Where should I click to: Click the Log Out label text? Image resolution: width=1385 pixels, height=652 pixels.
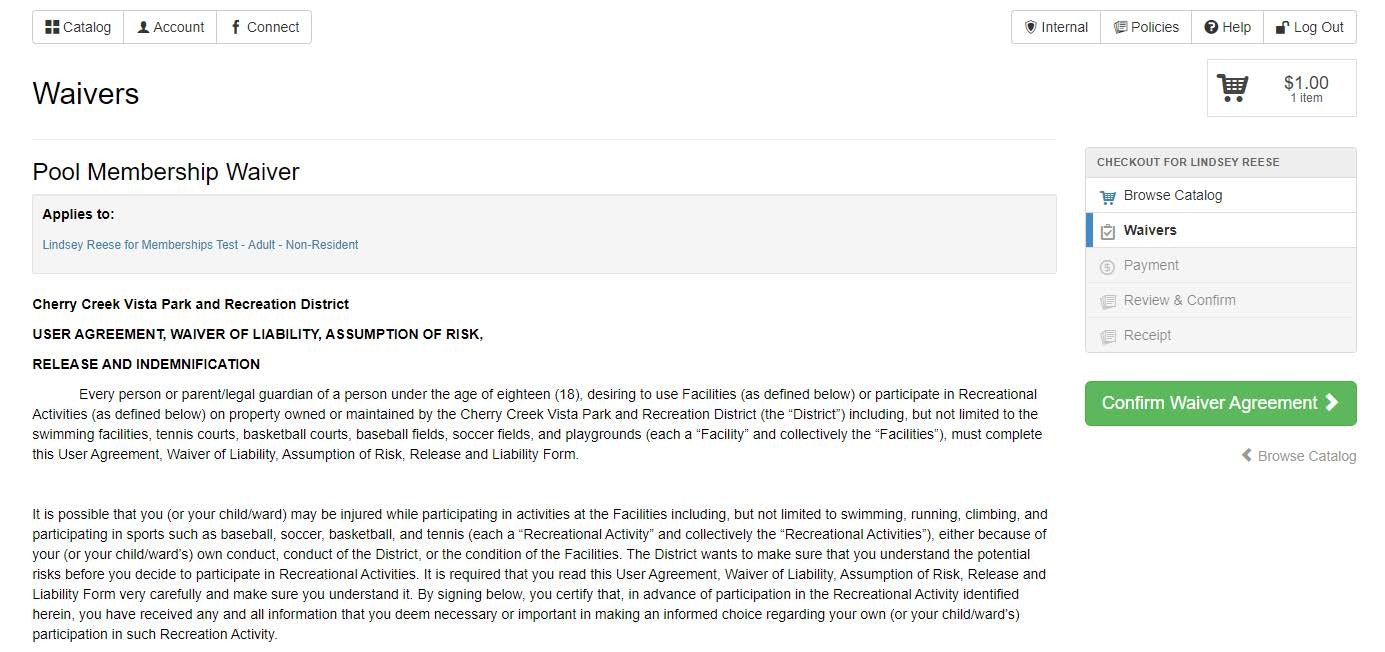coord(1318,27)
